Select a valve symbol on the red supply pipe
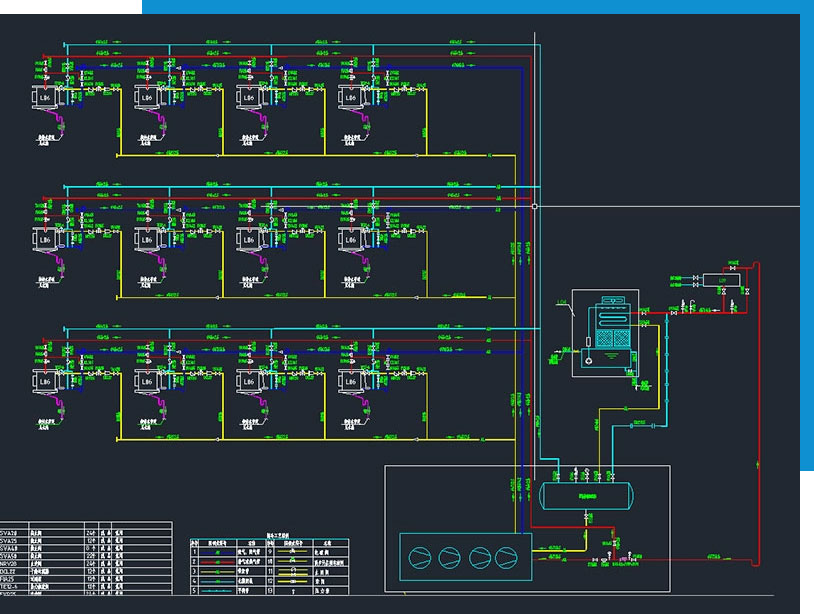The image size is (814, 614). [x=674, y=314]
